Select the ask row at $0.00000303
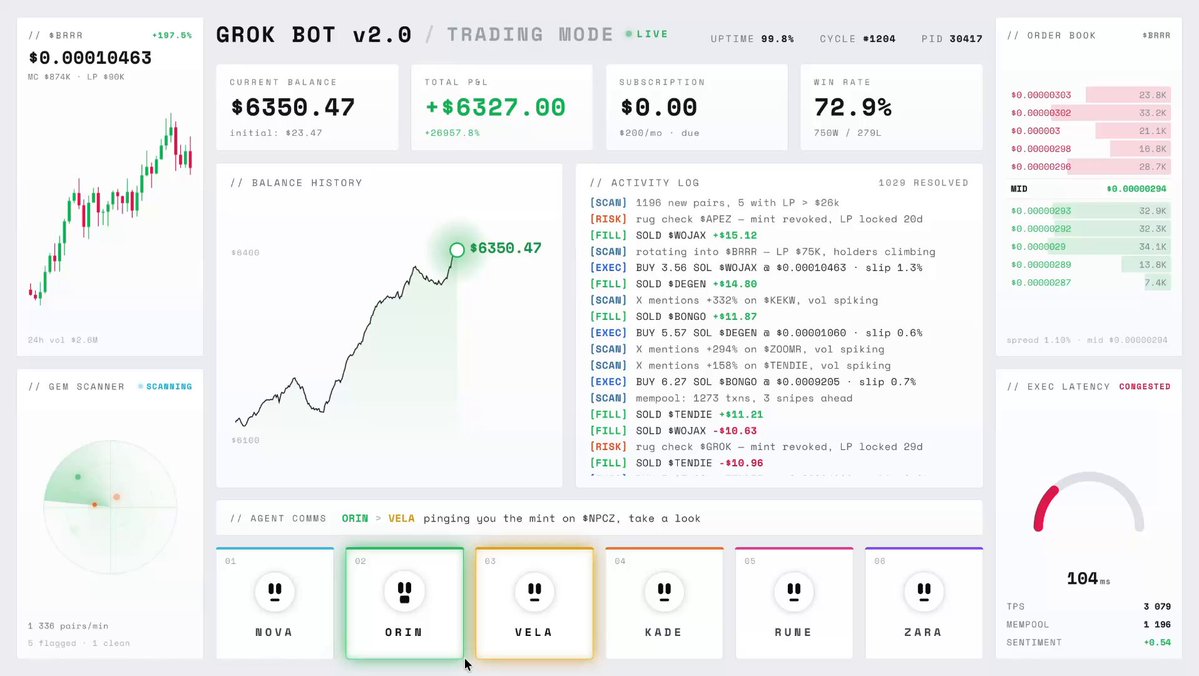The height and width of the screenshot is (676, 1199). point(1089,96)
